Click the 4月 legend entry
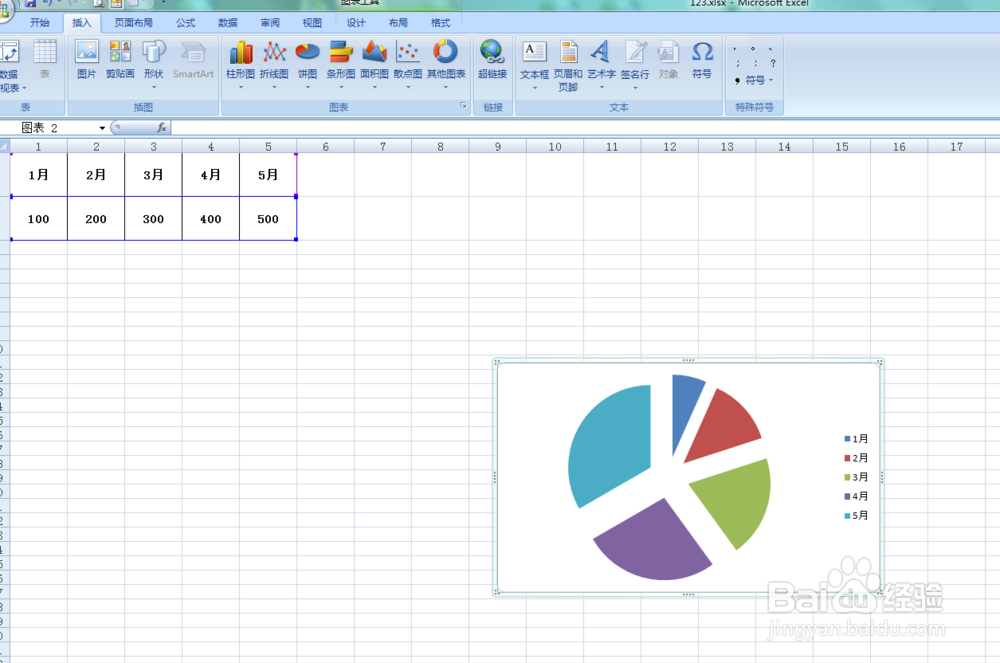The image size is (1000, 663). pos(856,496)
